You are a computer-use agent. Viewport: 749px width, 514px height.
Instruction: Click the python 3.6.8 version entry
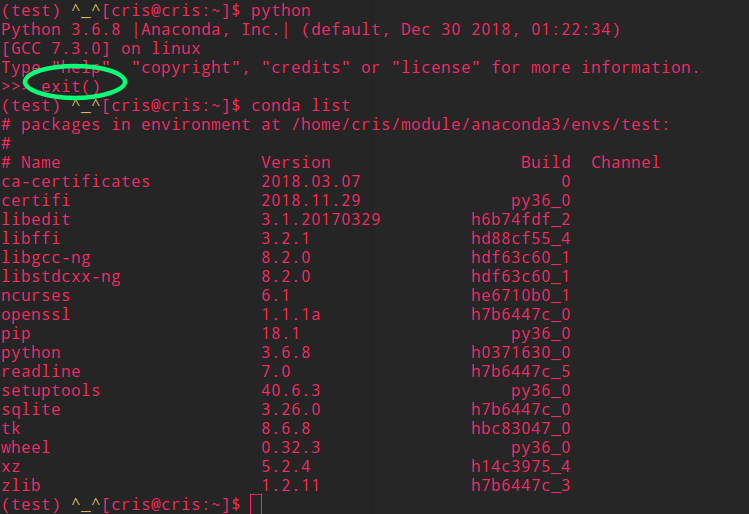(286, 353)
